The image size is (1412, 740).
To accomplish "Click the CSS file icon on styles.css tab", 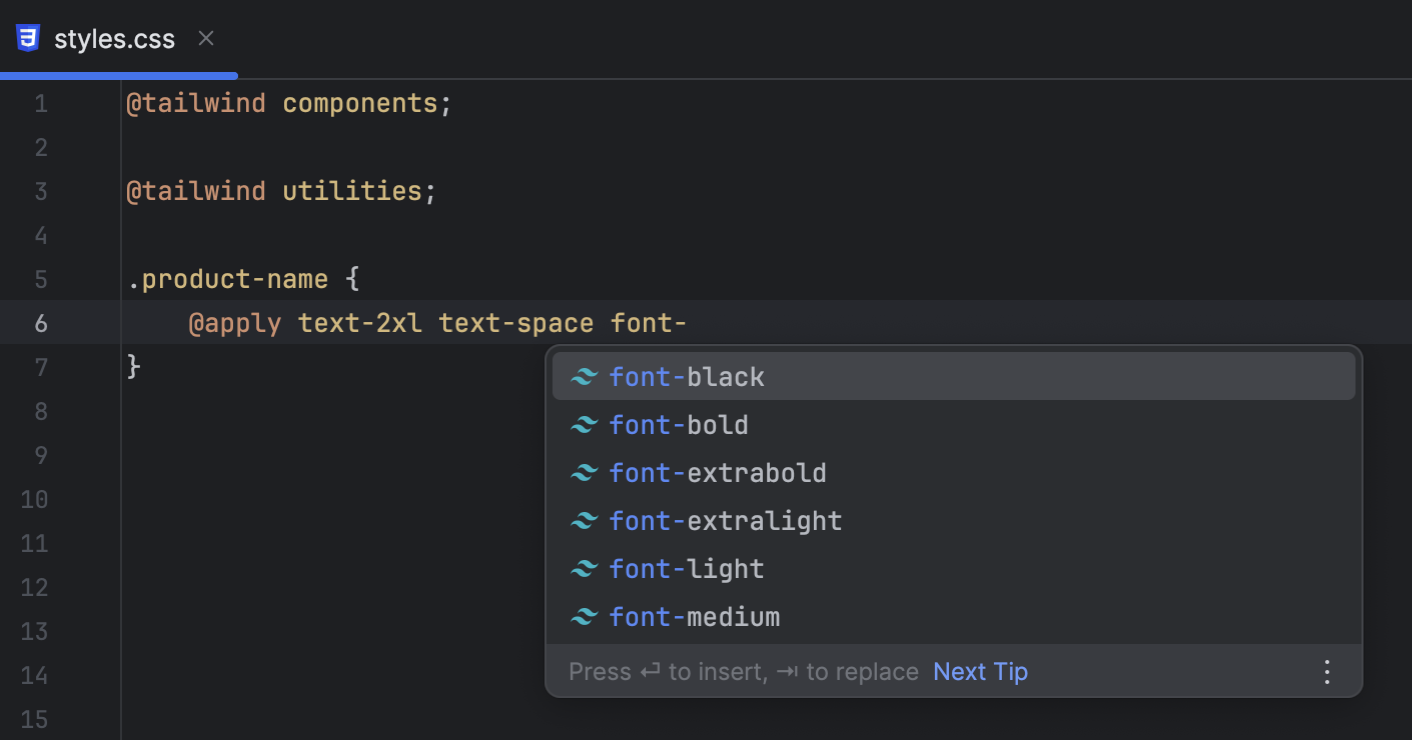I will pyautogui.click(x=28, y=39).
